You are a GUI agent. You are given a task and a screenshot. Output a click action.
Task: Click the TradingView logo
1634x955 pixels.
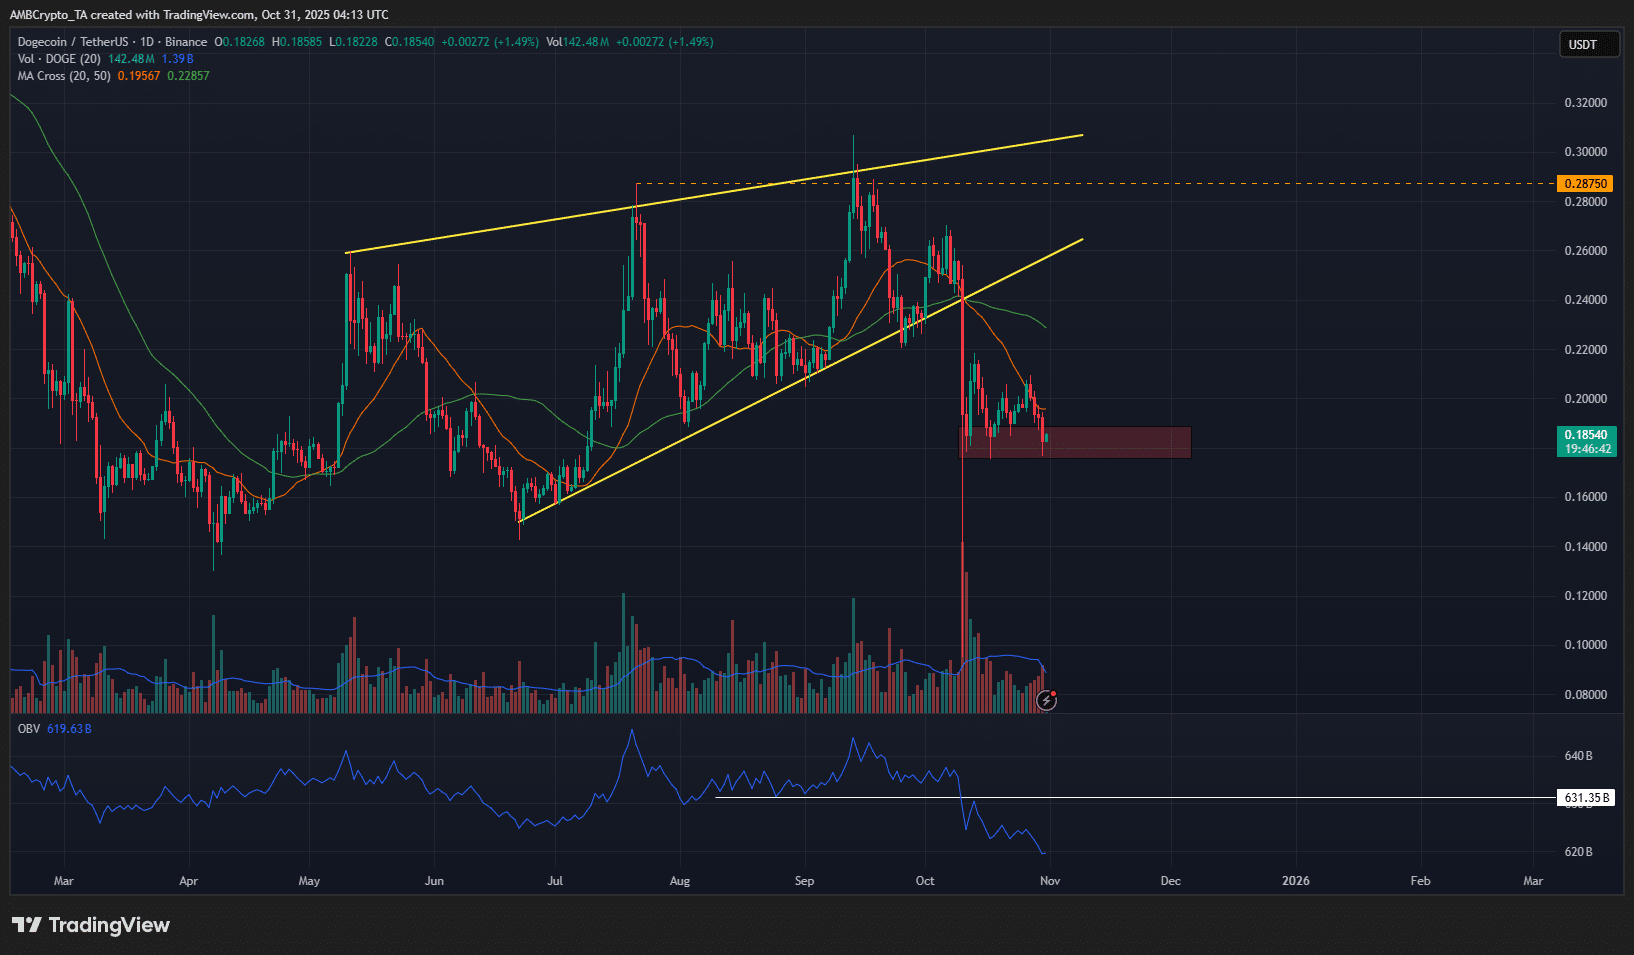coord(90,925)
